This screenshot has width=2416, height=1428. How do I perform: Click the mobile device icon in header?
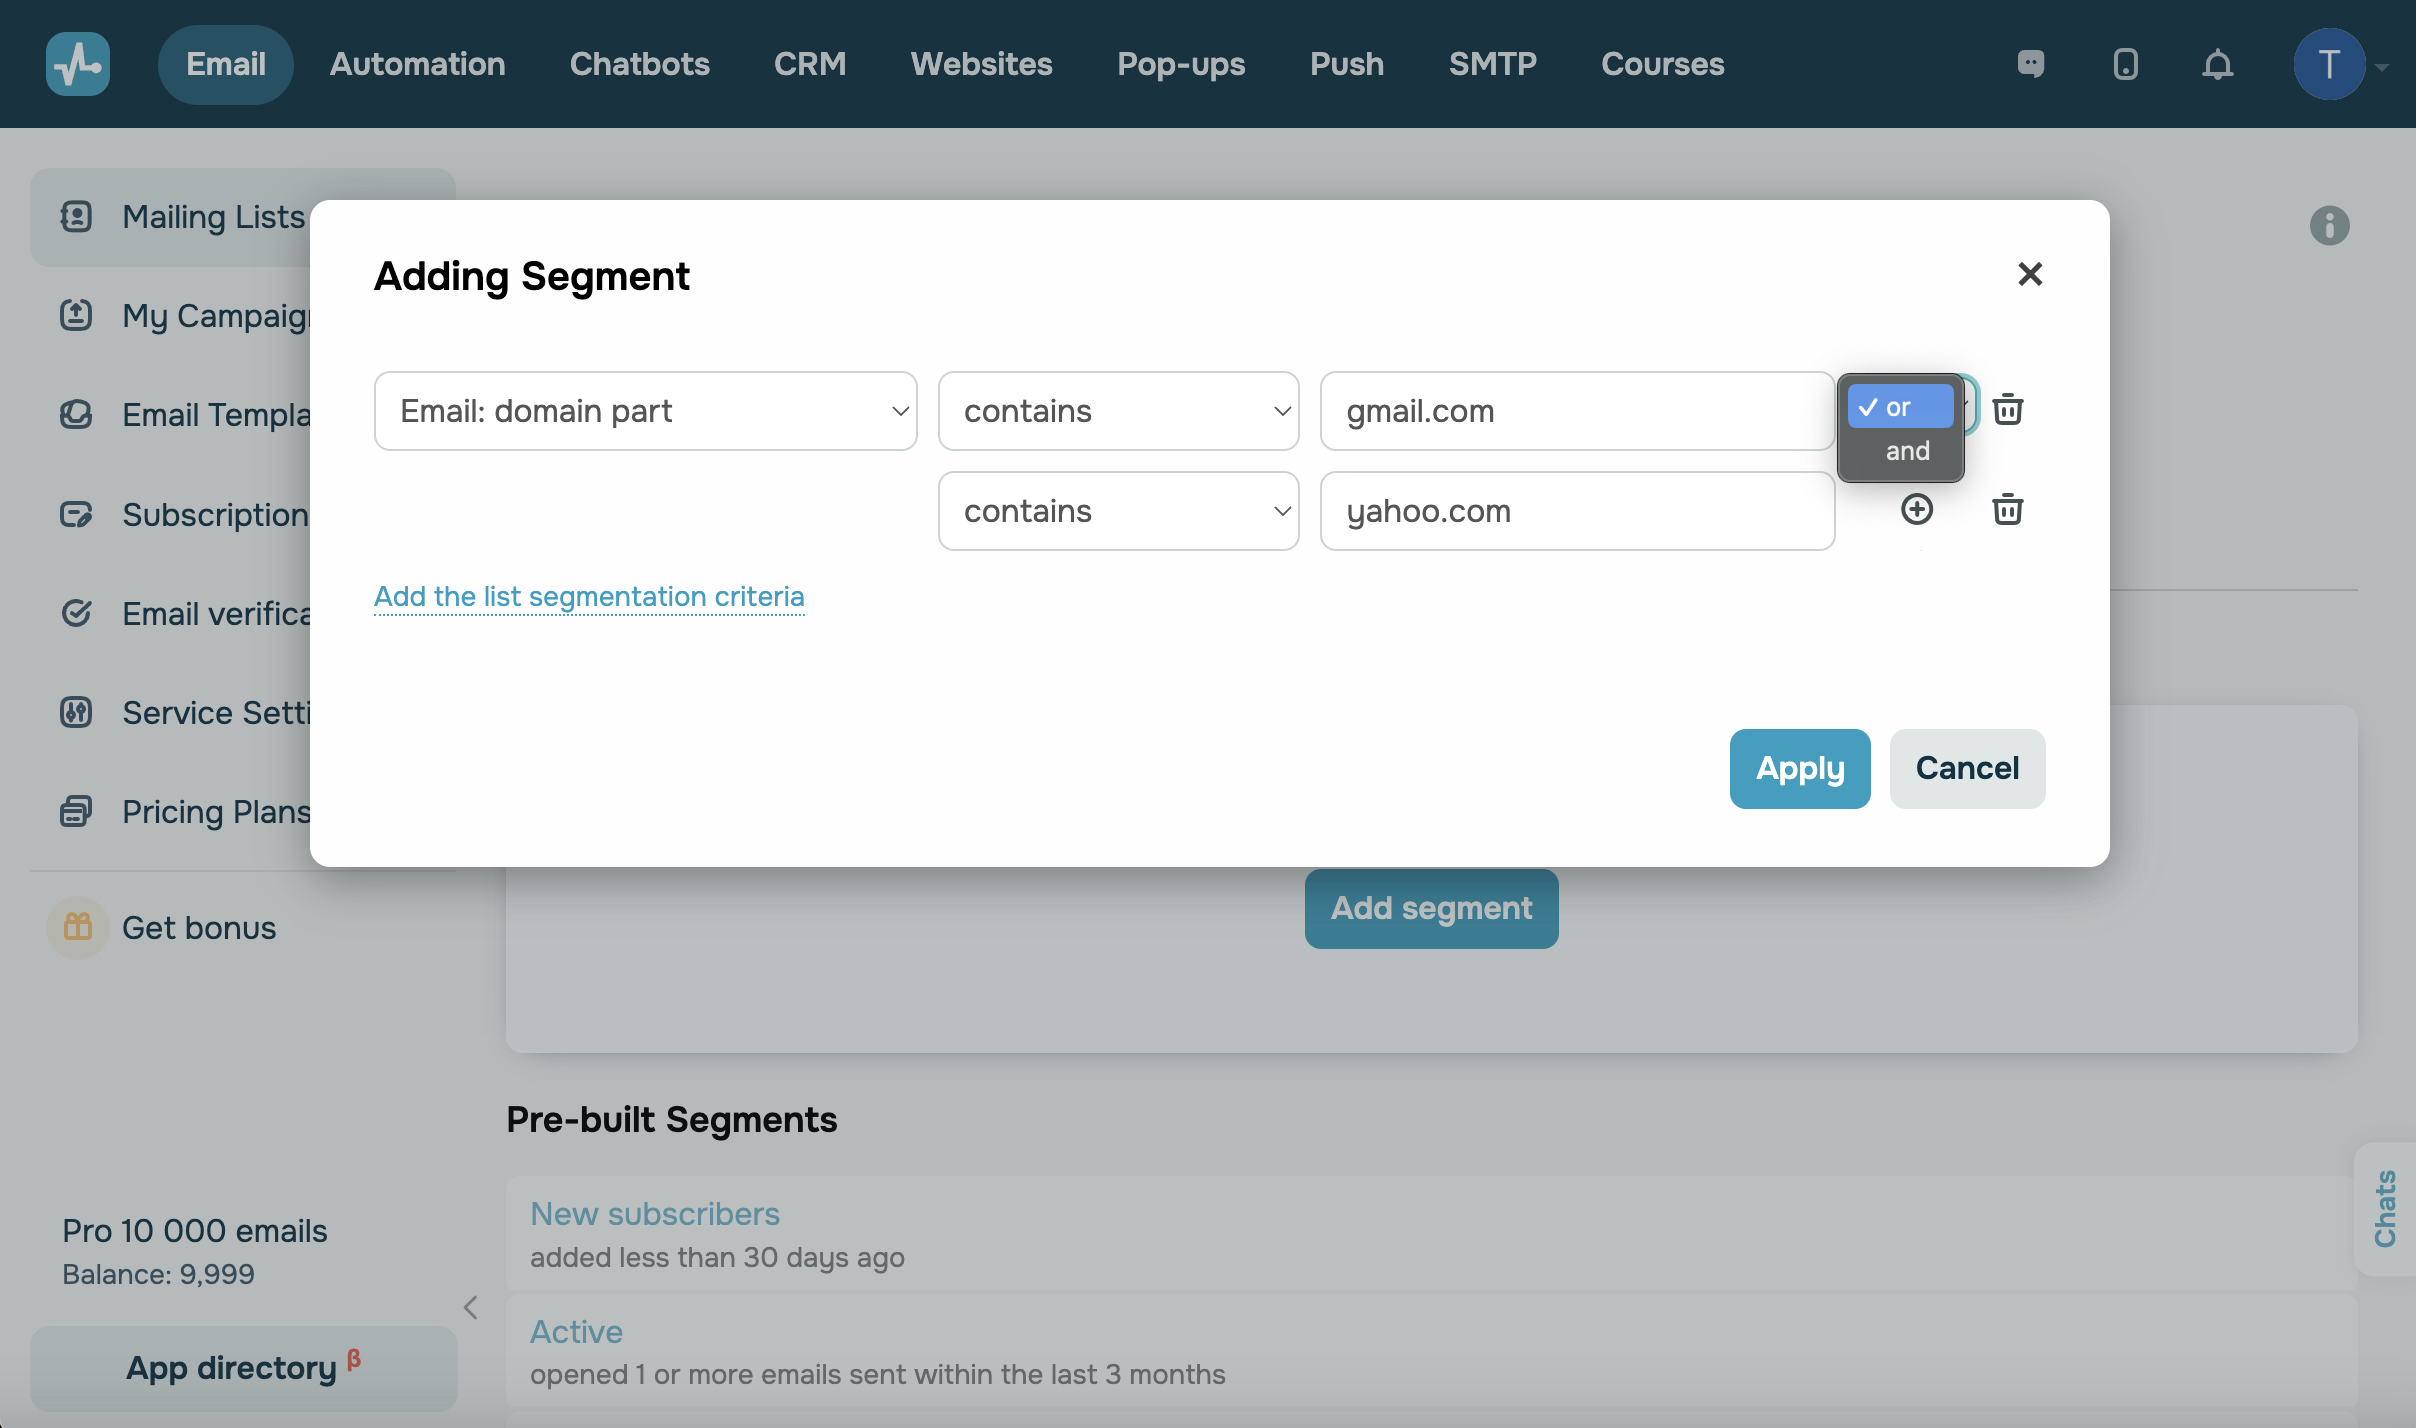click(2125, 65)
